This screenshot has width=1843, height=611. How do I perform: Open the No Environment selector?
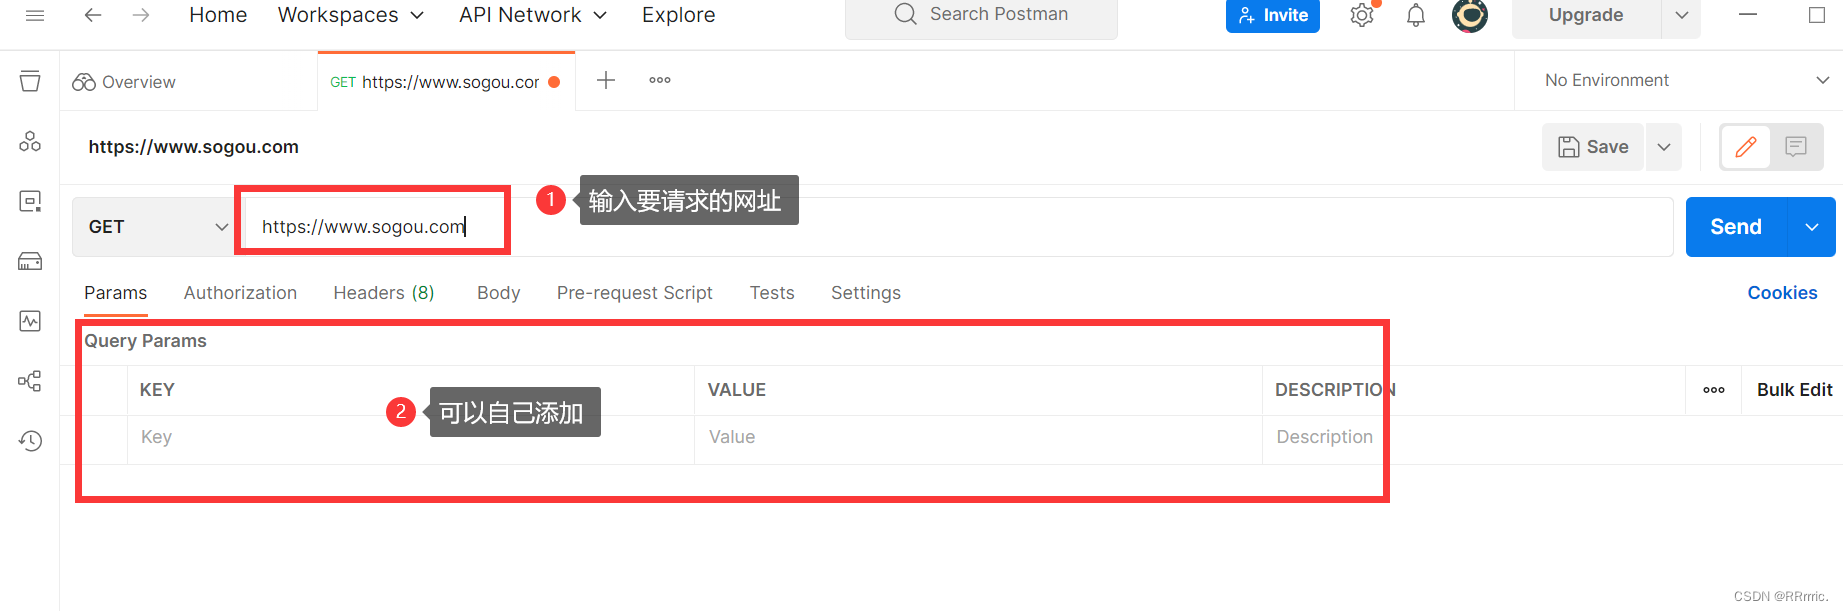(x=1687, y=80)
